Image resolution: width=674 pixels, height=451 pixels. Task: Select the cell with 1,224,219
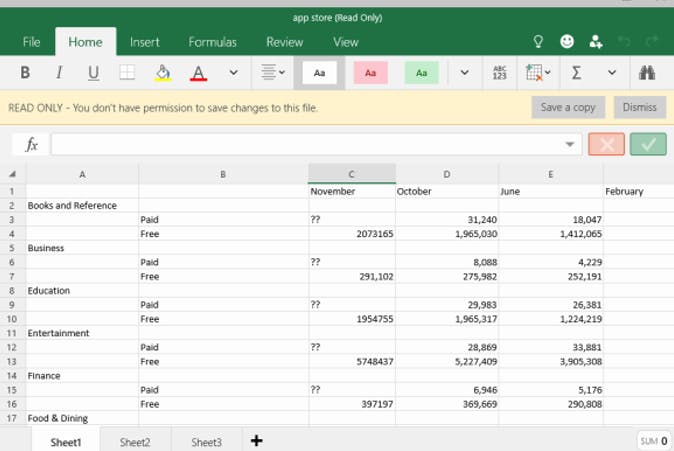tap(551, 319)
